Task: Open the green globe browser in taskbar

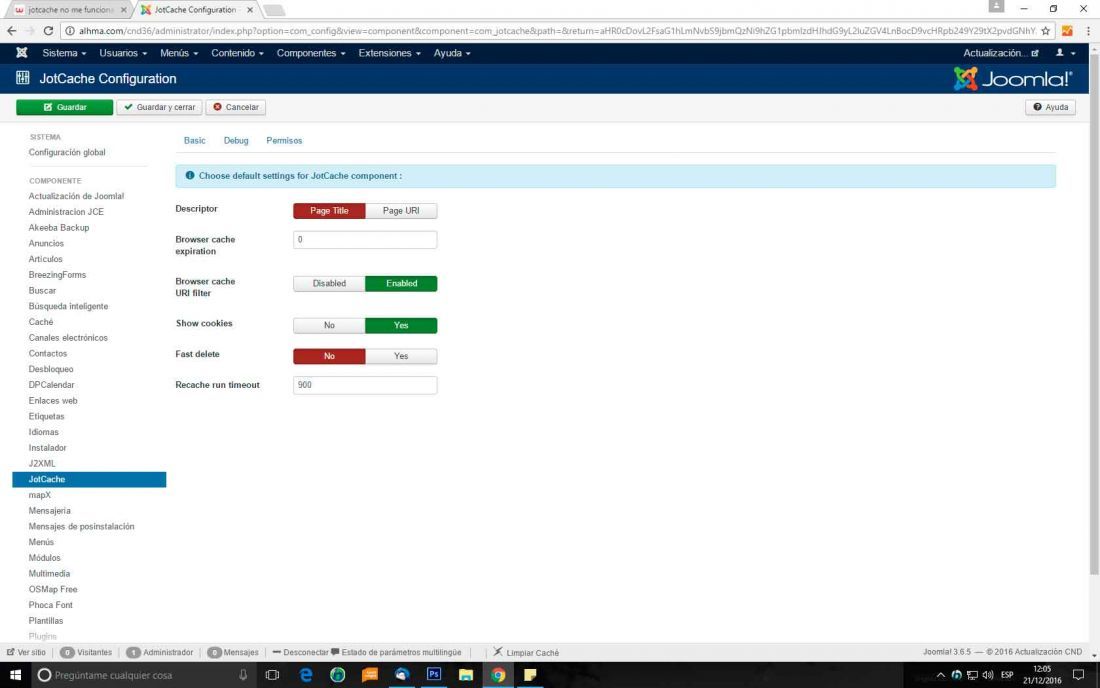Action: click(x=337, y=675)
